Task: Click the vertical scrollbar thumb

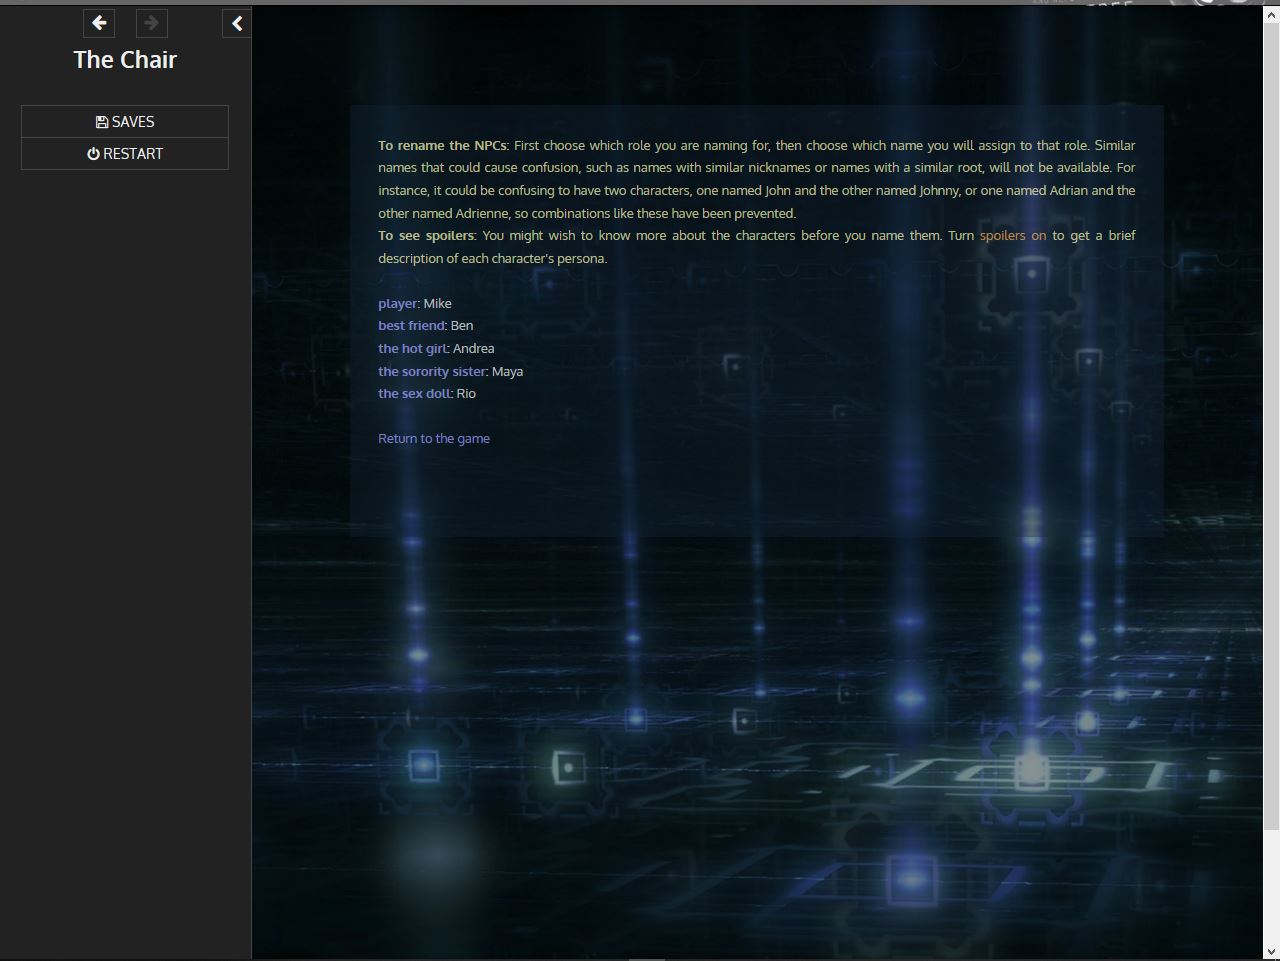Action: pyautogui.click(x=1271, y=420)
